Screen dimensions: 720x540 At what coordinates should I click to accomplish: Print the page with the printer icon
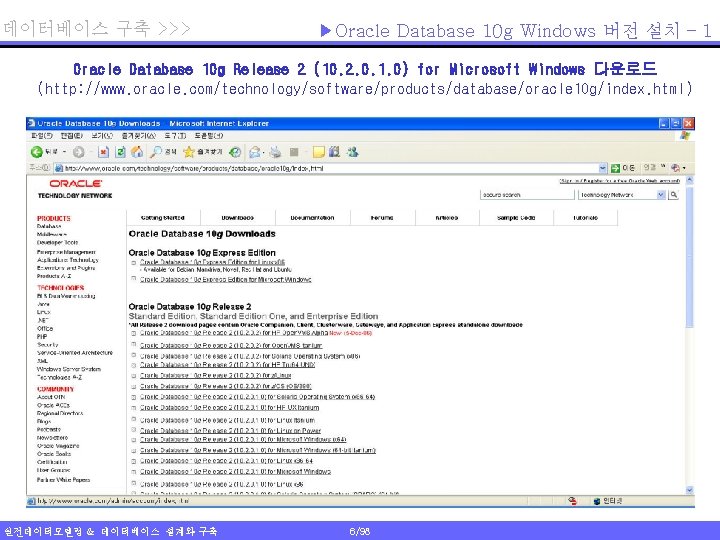click(276, 152)
